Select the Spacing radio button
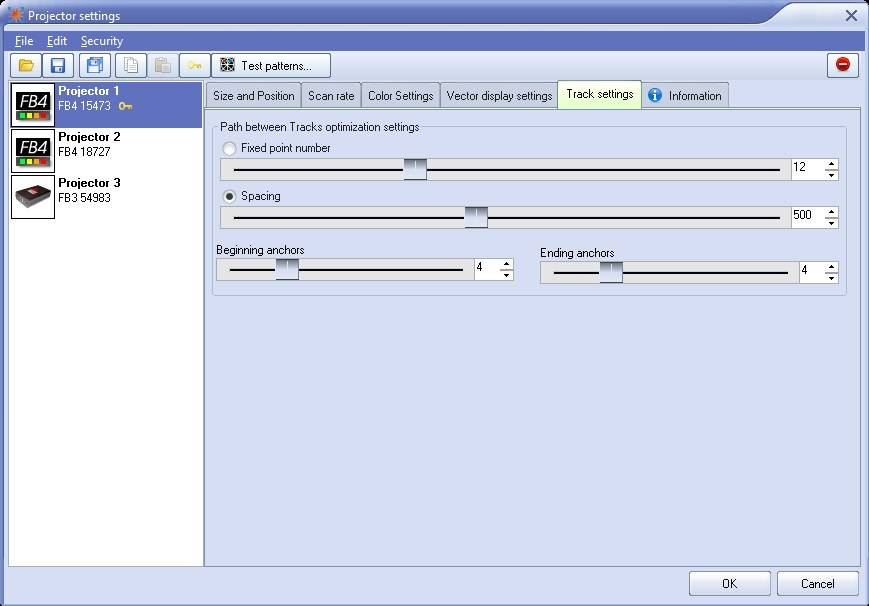869x606 pixels. (x=230, y=196)
